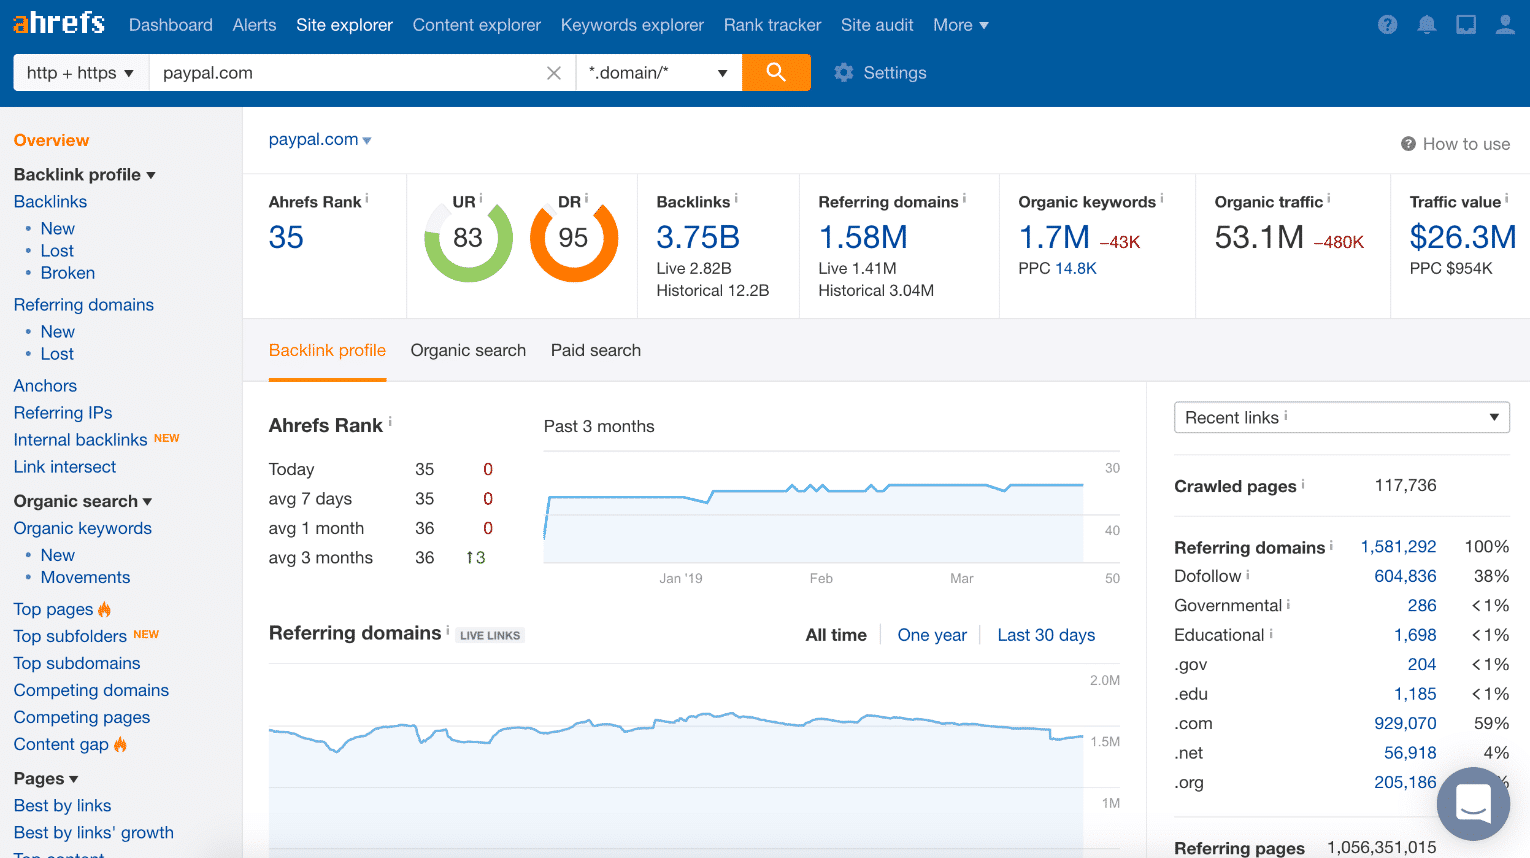Open the How to use link

(x=1456, y=143)
